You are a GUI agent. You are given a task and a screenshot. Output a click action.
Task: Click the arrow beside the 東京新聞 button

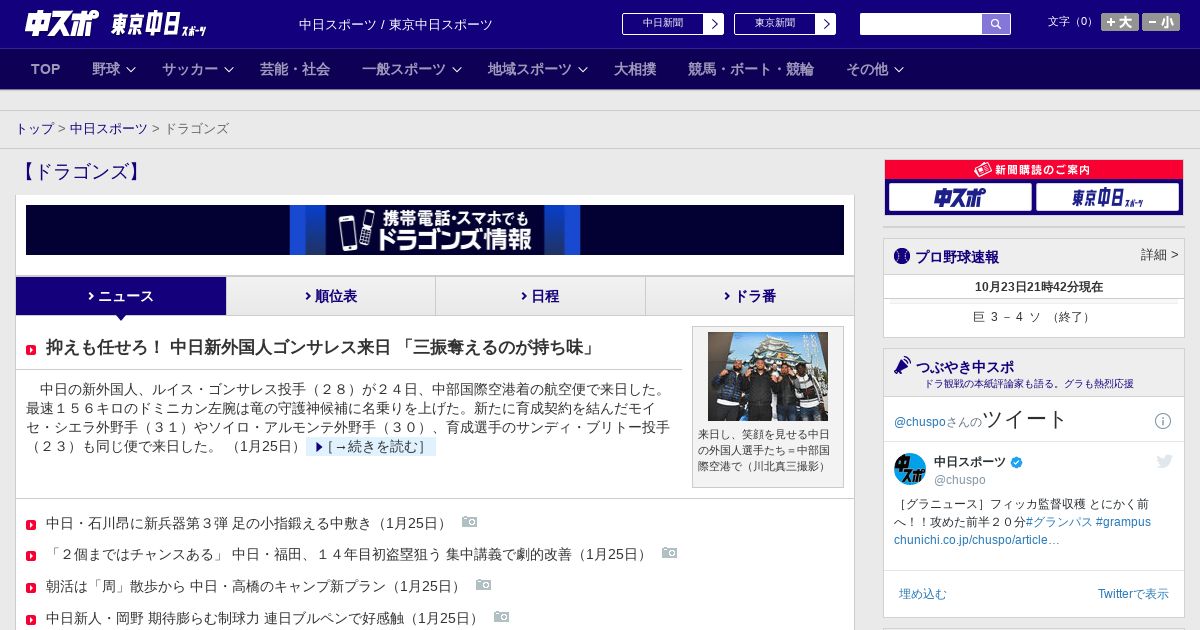click(x=826, y=24)
